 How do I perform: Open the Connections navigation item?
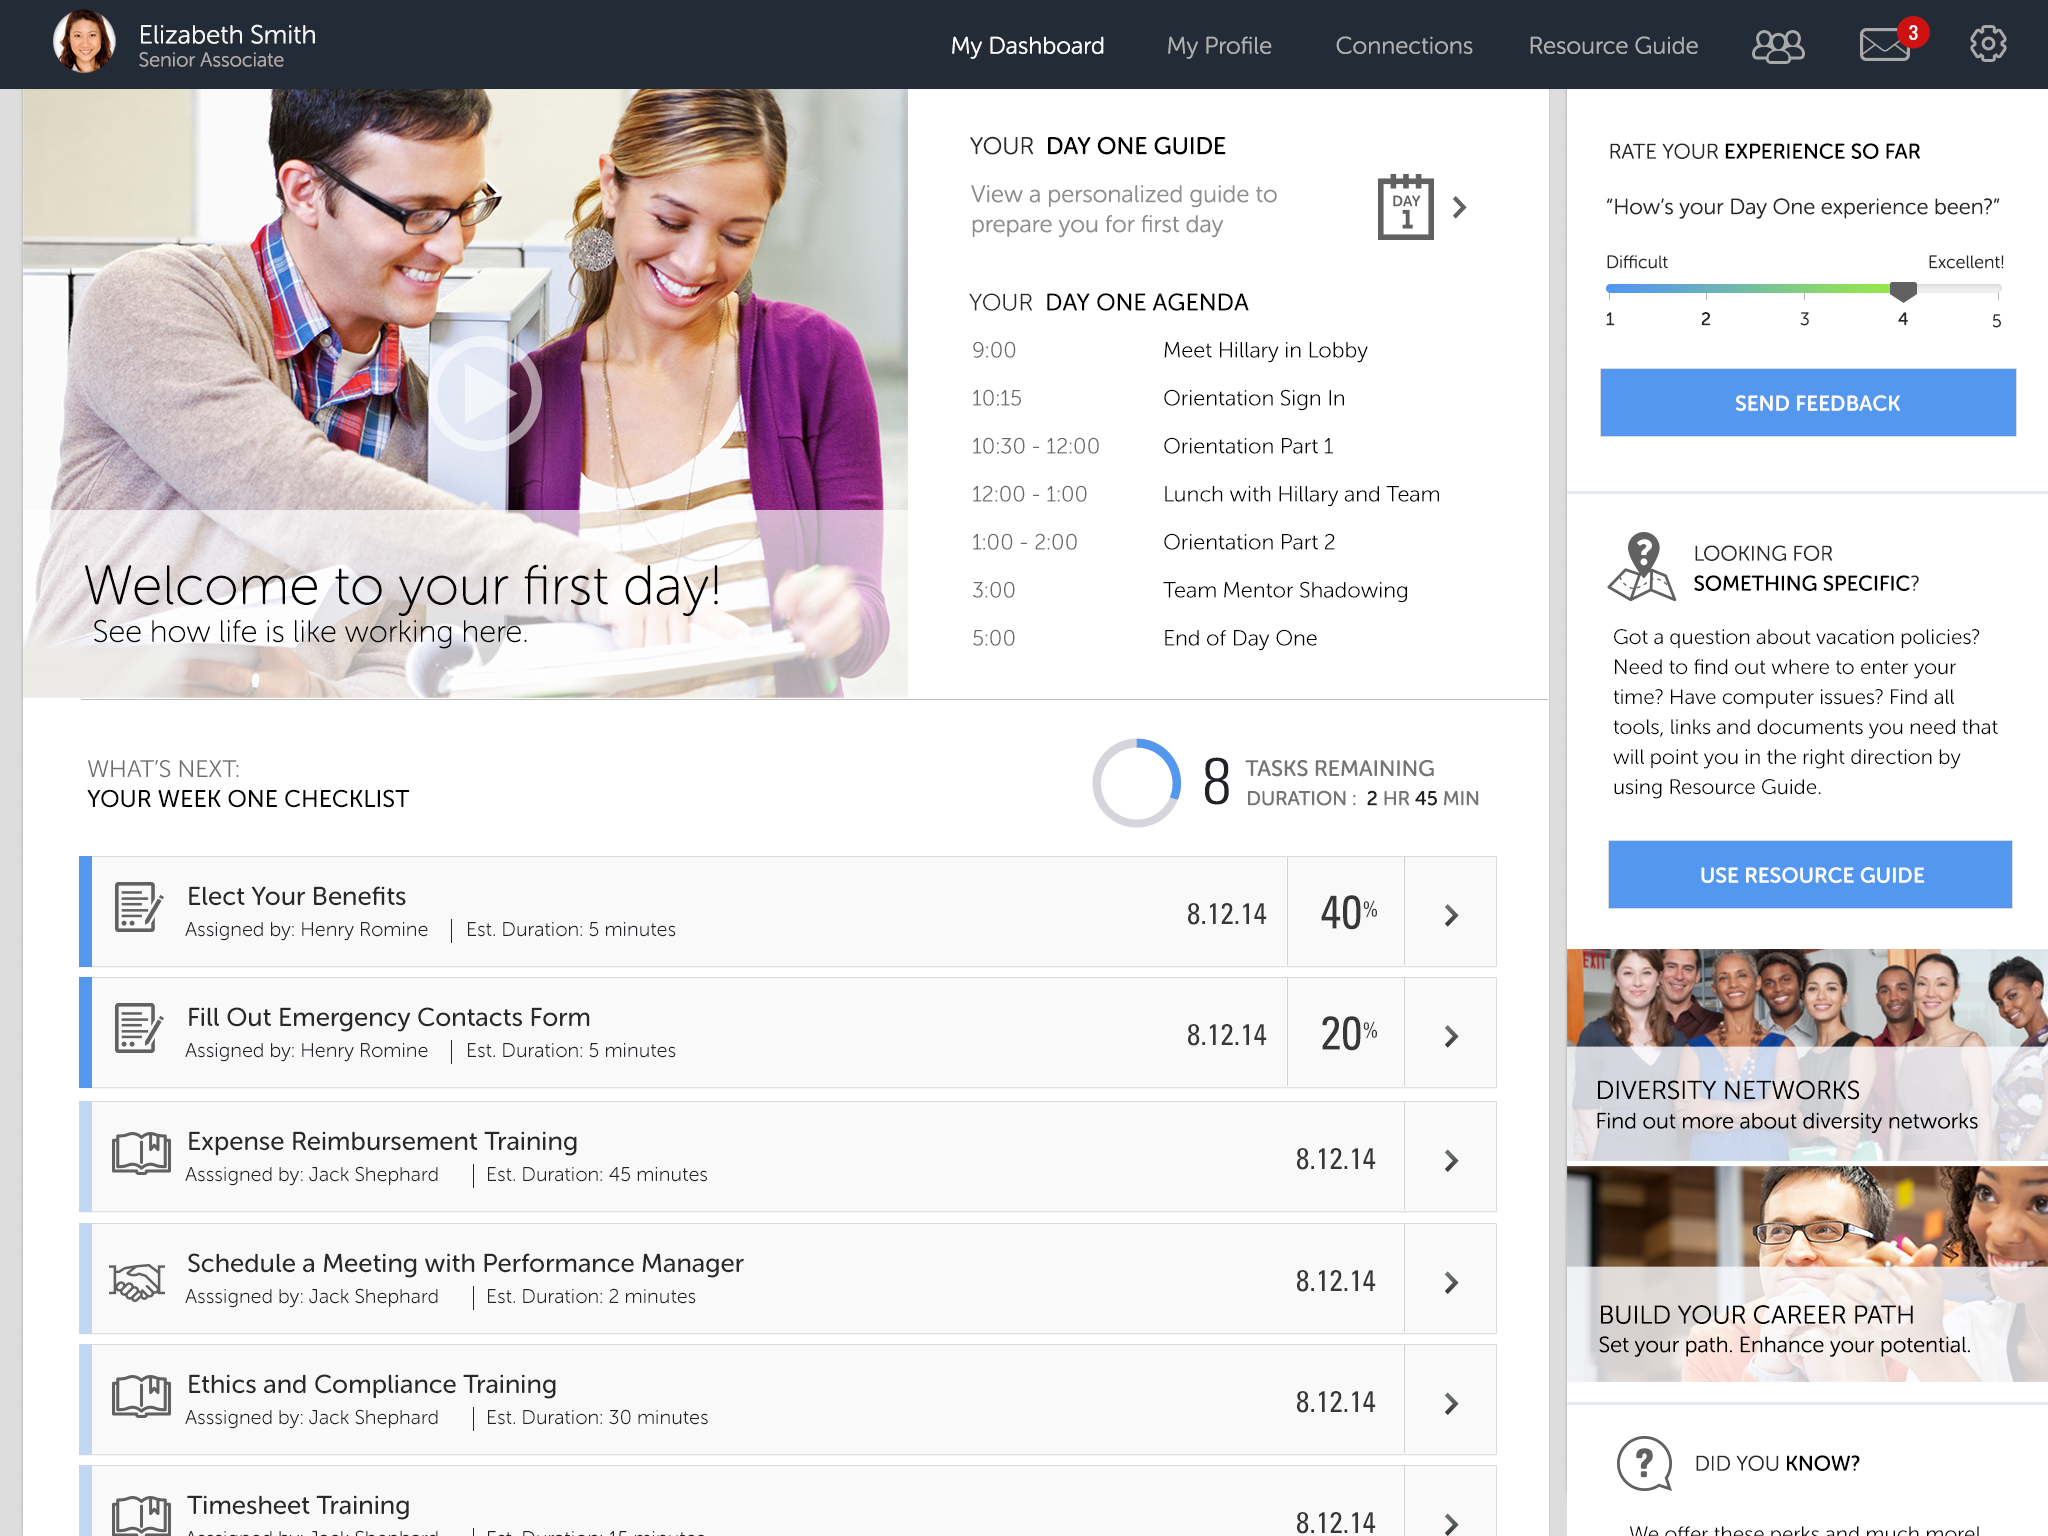click(1403, 46)
